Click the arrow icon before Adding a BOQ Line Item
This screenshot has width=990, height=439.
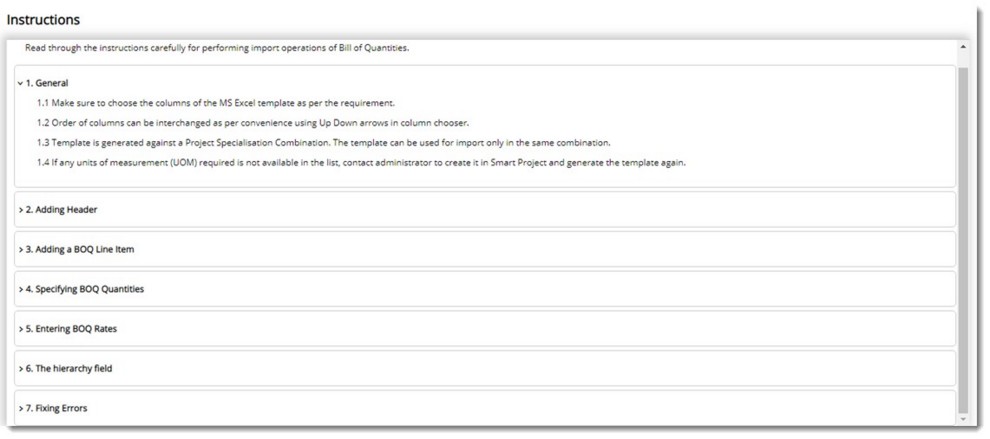click(21, 249)
